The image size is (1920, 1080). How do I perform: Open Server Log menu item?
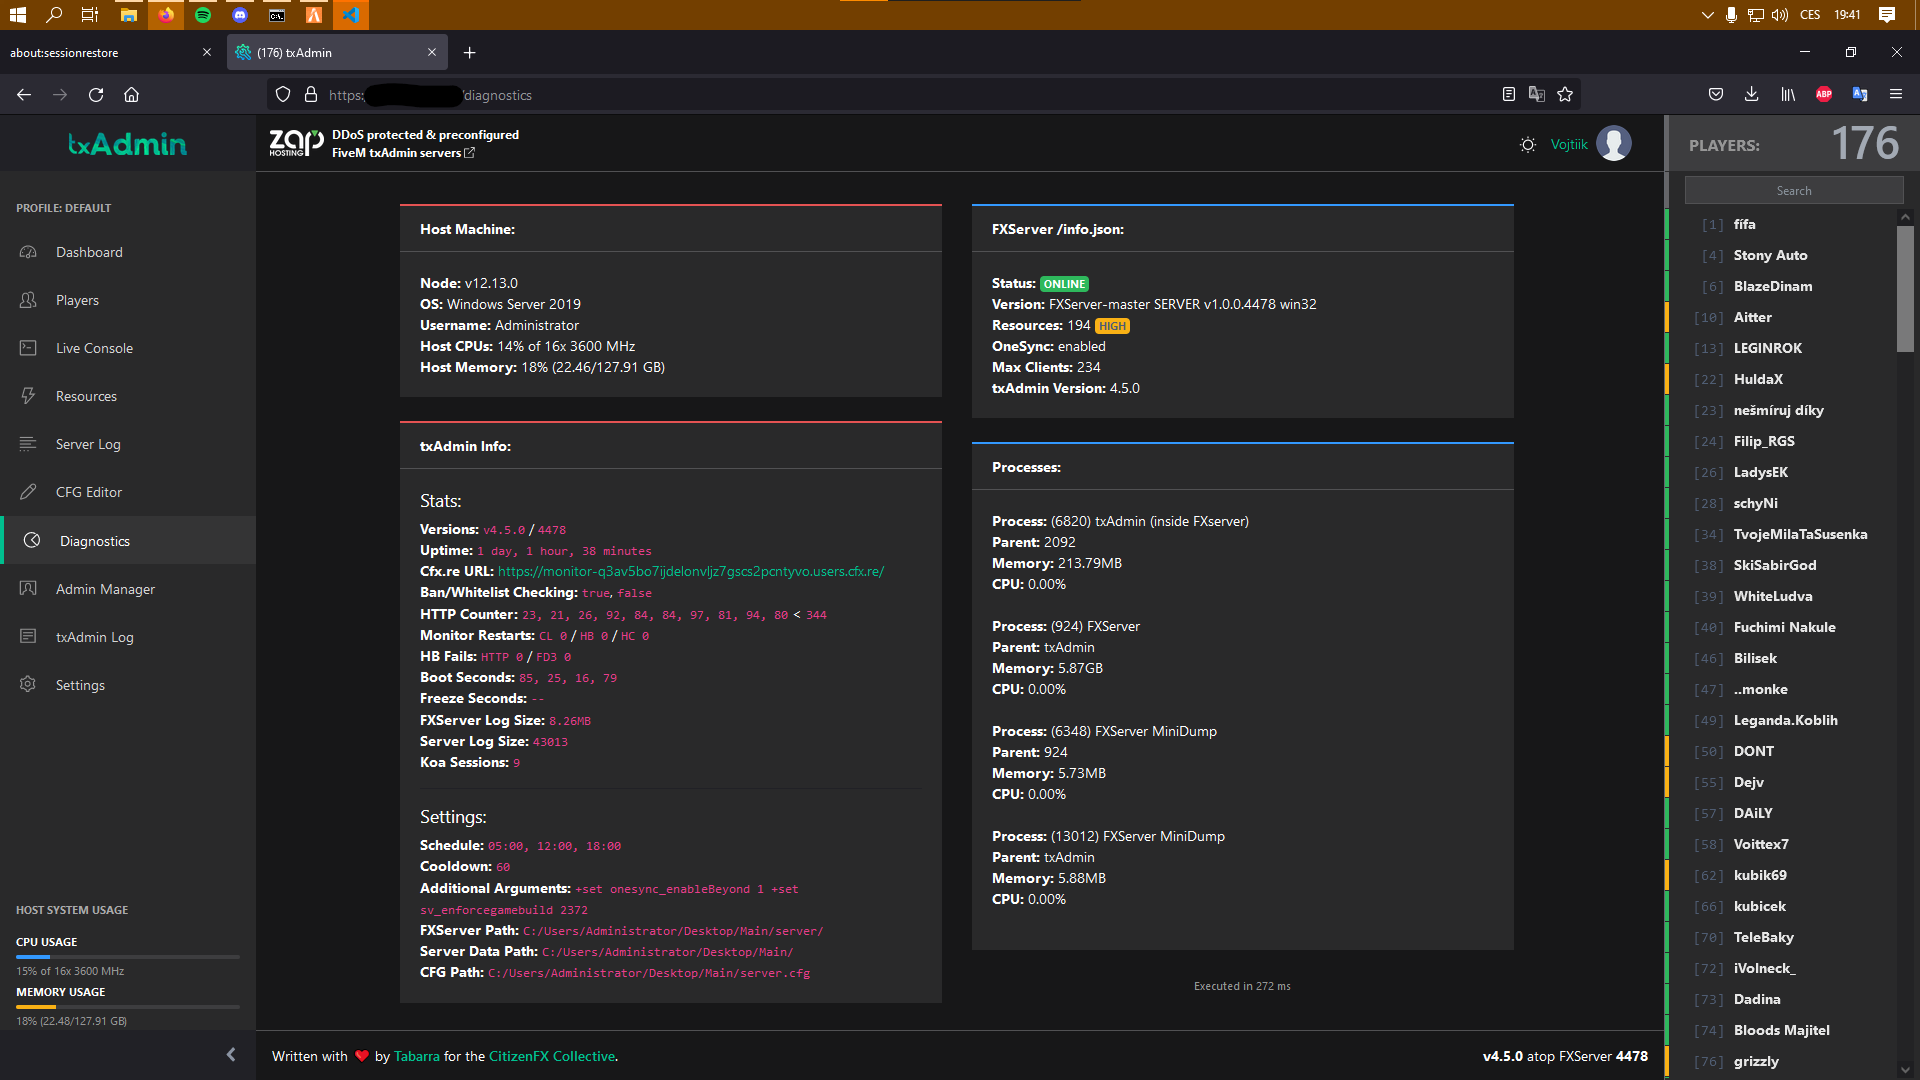(x=88, y=444)
